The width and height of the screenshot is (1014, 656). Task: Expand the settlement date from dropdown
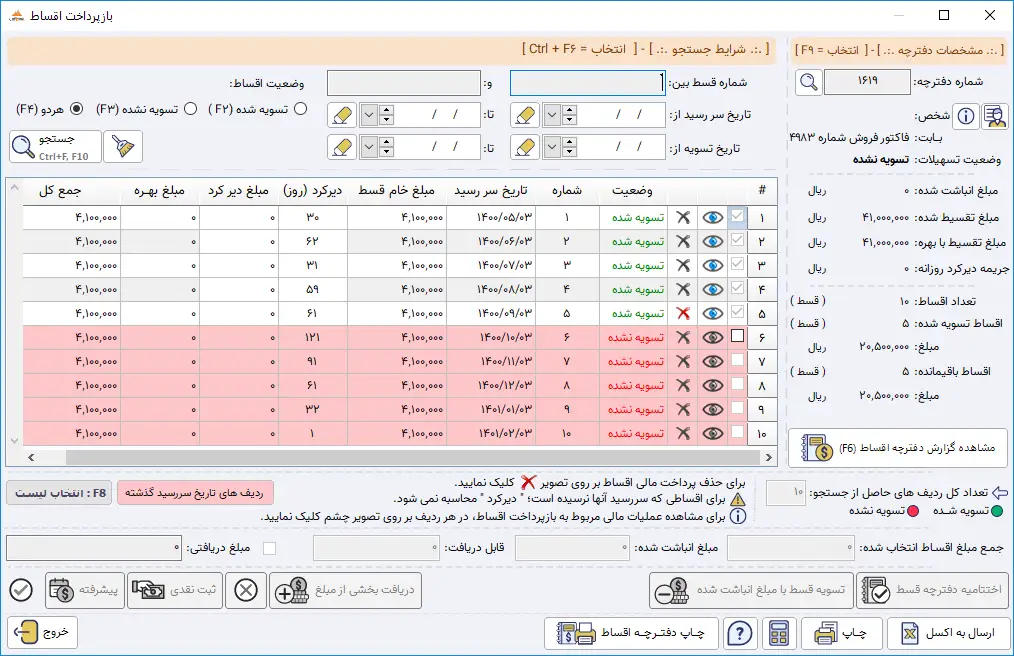coord(552,147)
